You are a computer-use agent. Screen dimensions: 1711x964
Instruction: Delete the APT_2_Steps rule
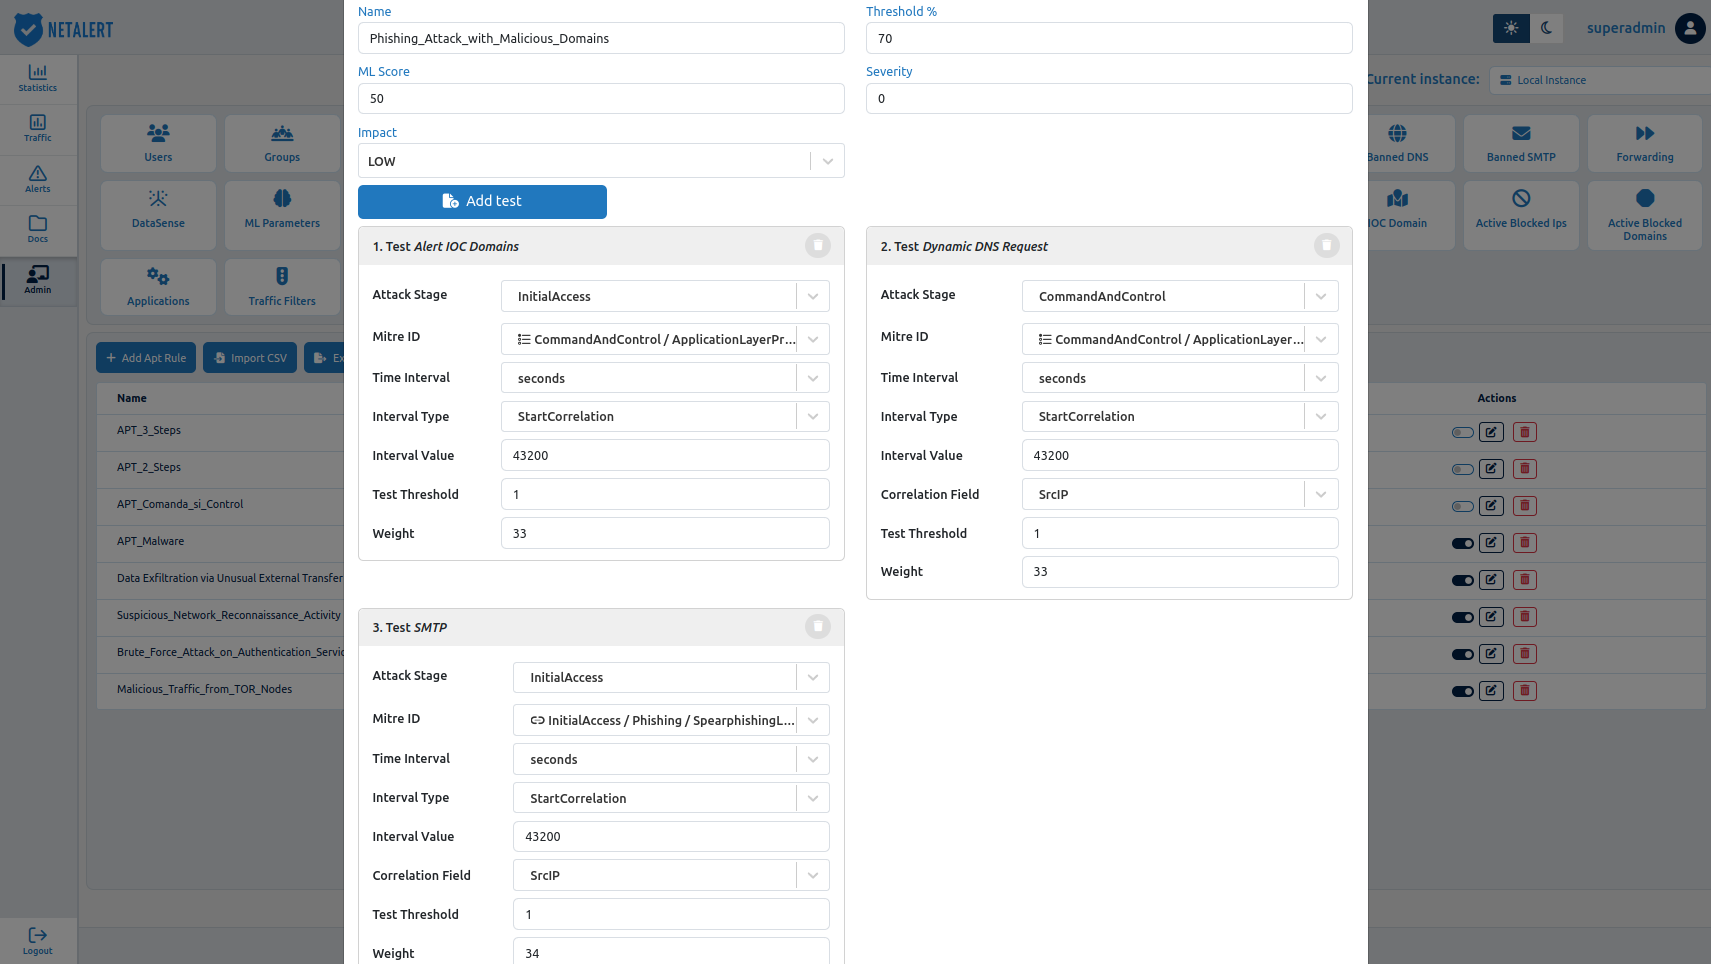click(x=1525, y=469)
